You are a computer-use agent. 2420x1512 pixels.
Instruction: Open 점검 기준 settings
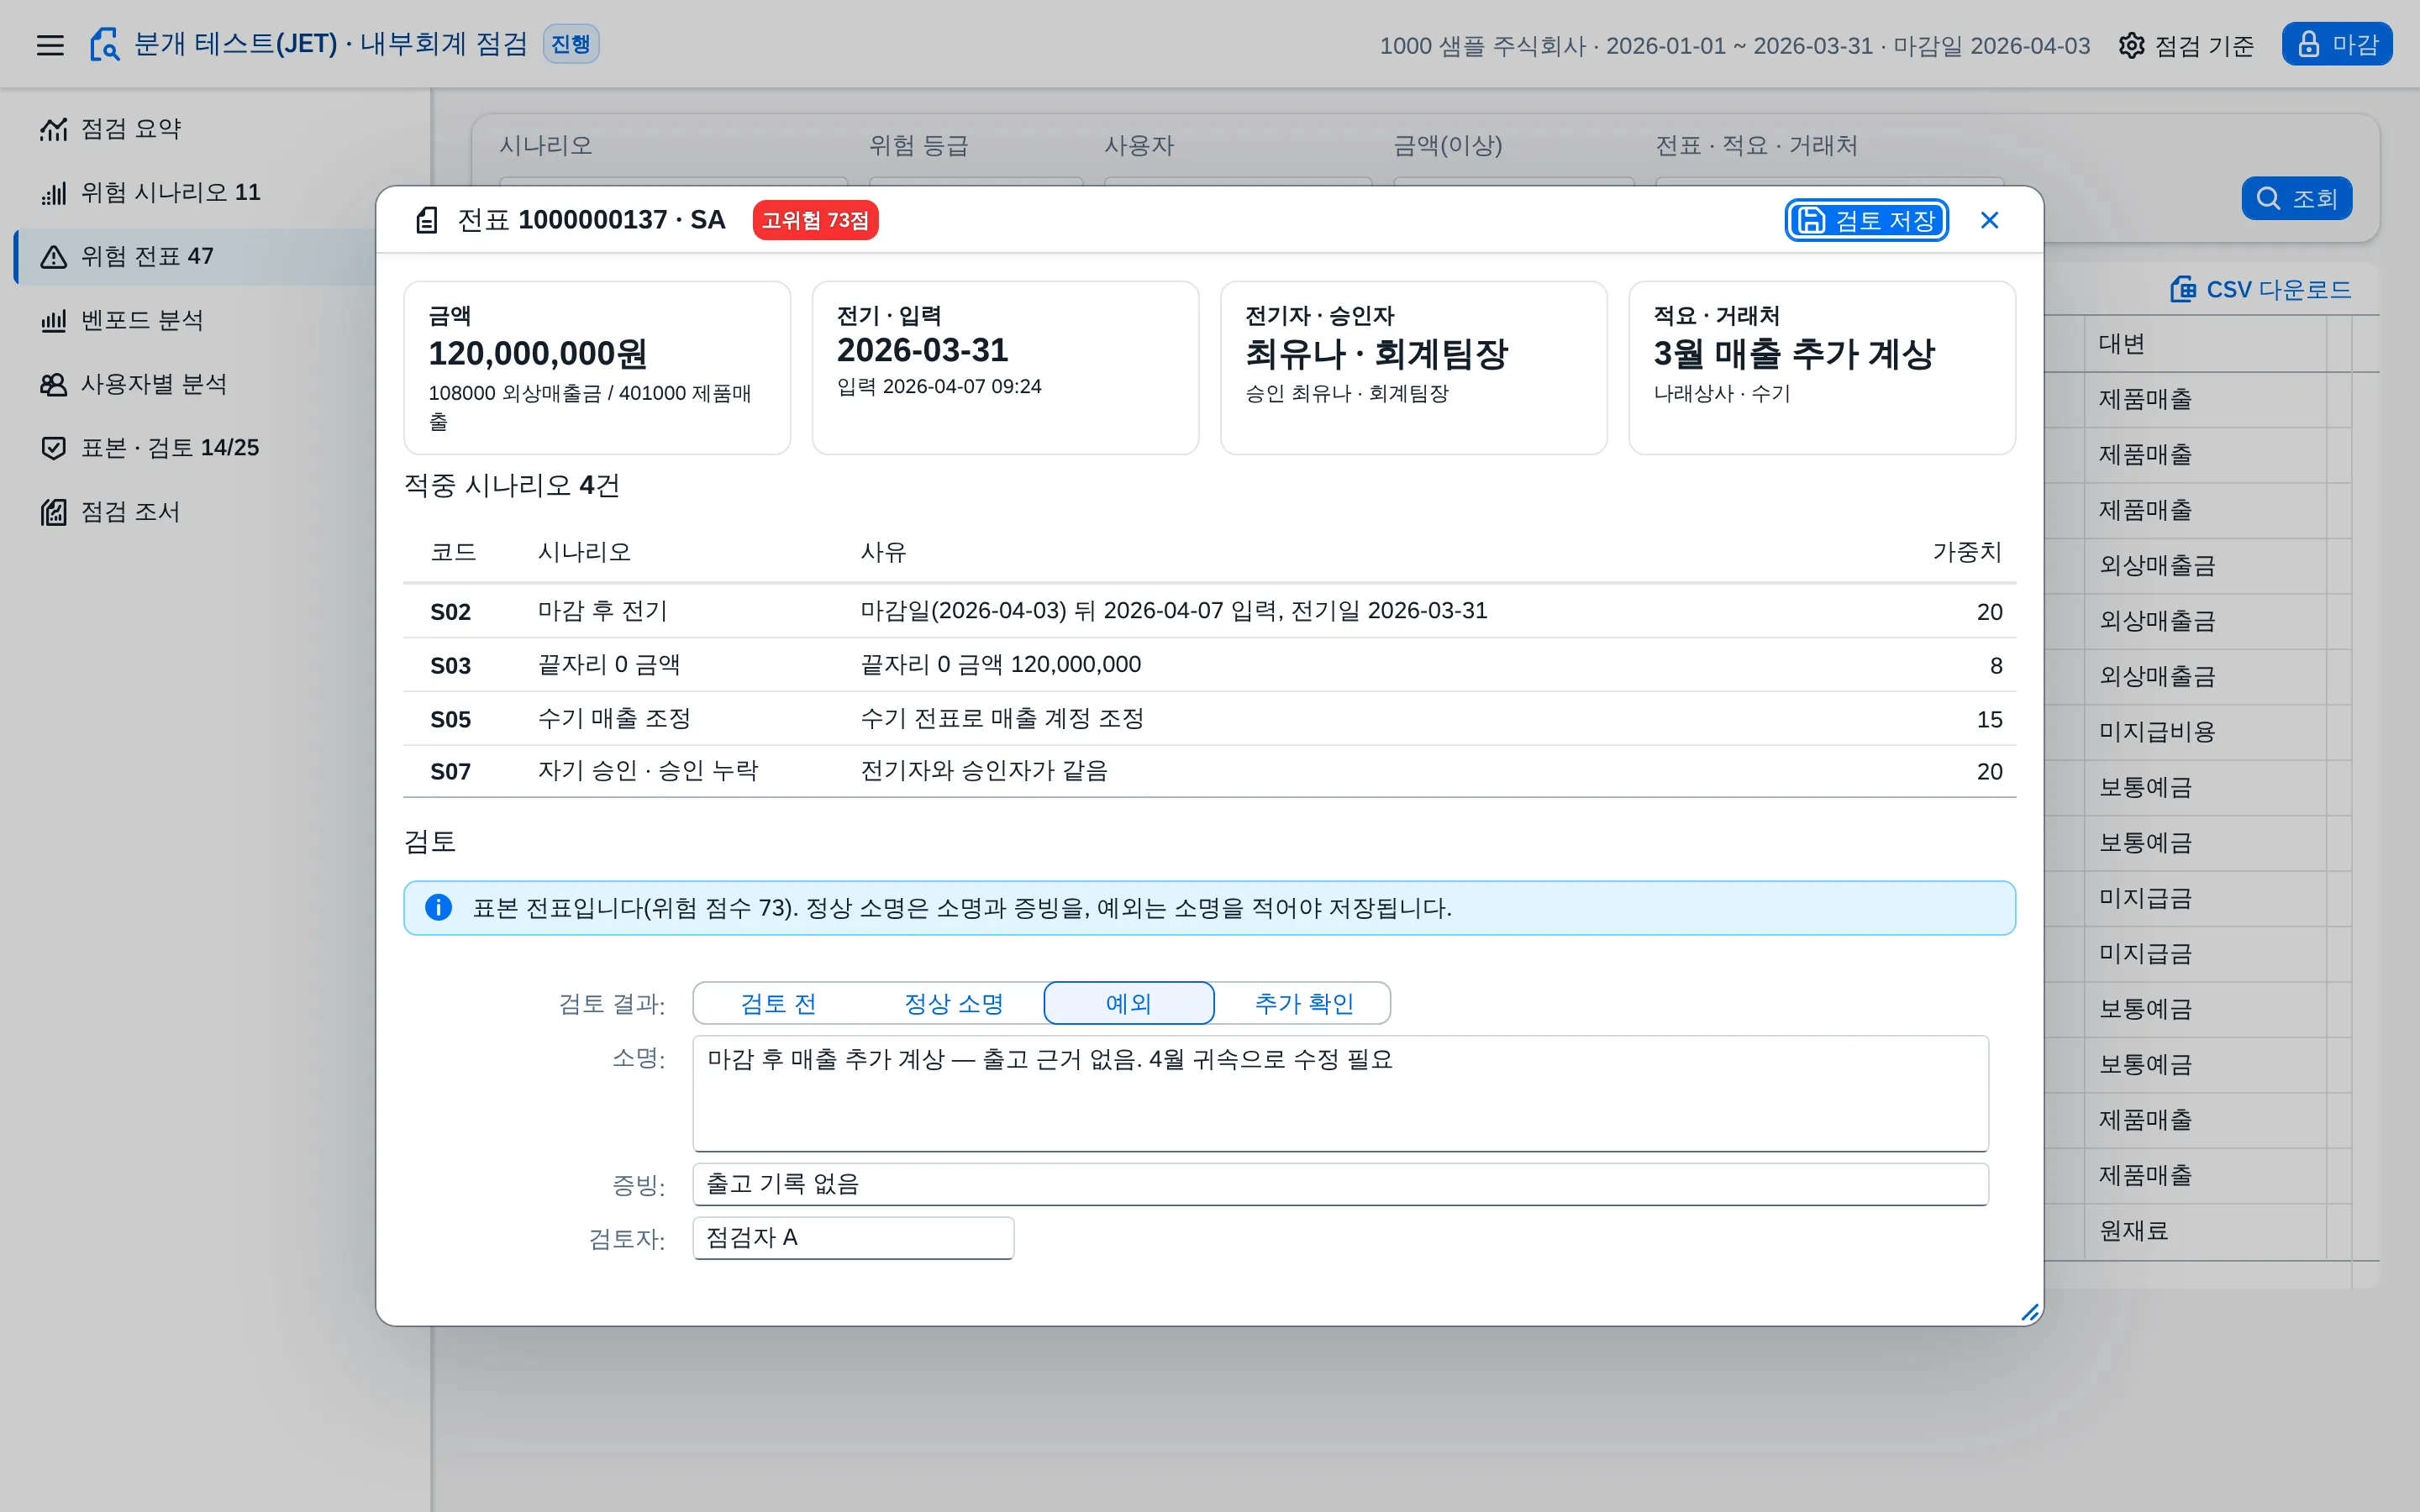point(2186,46)
